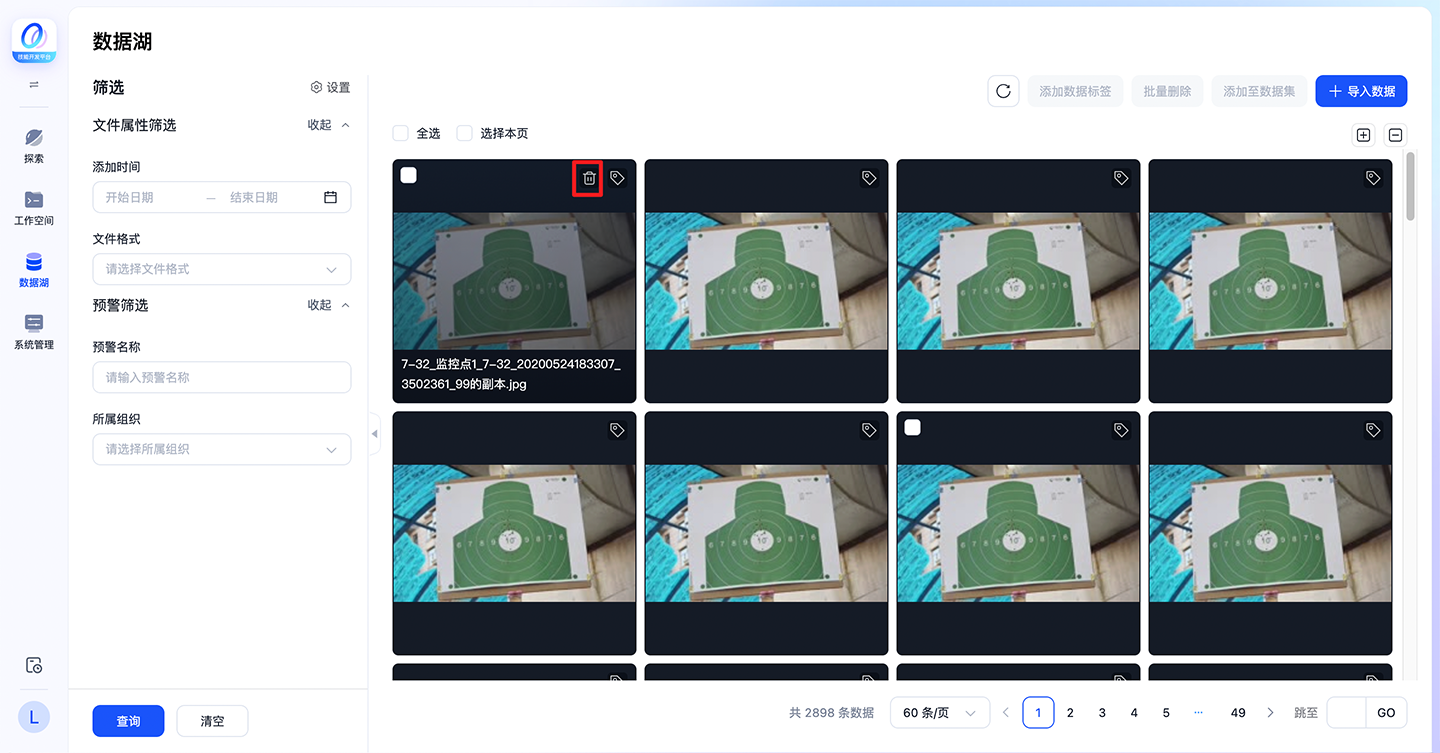Go to page 2 in the pagination
The width and height of the screenshot is (1440, 753).
pyautogui.click(x=1070, y=713)
